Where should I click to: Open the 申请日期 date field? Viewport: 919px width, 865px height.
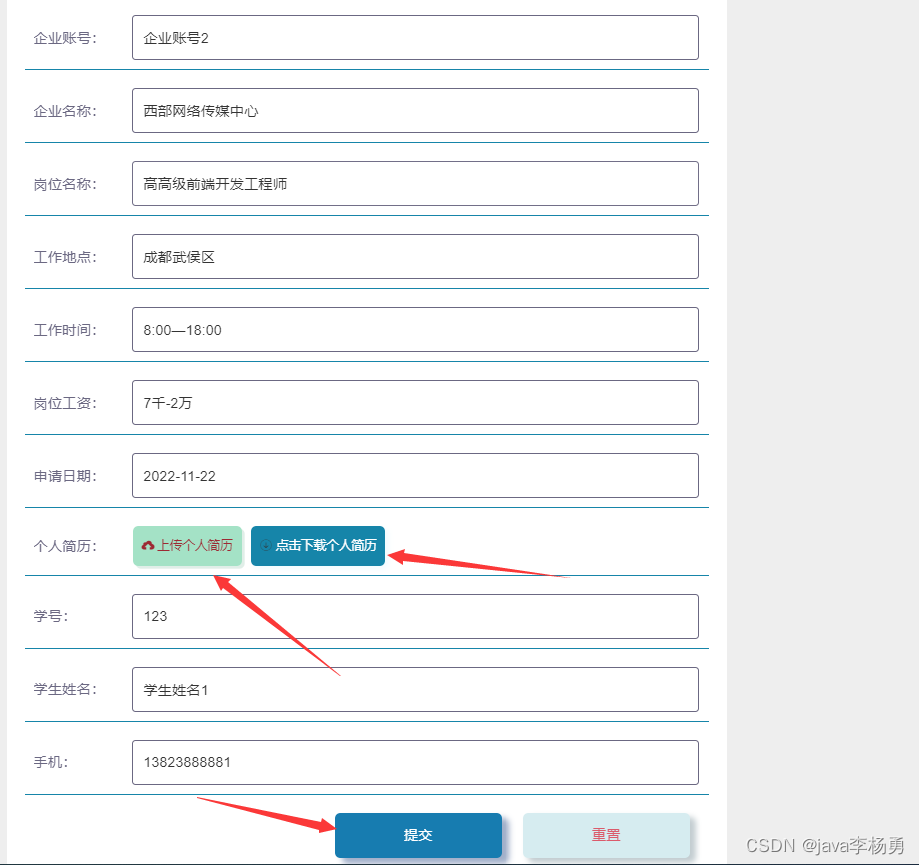pos(415,475)
